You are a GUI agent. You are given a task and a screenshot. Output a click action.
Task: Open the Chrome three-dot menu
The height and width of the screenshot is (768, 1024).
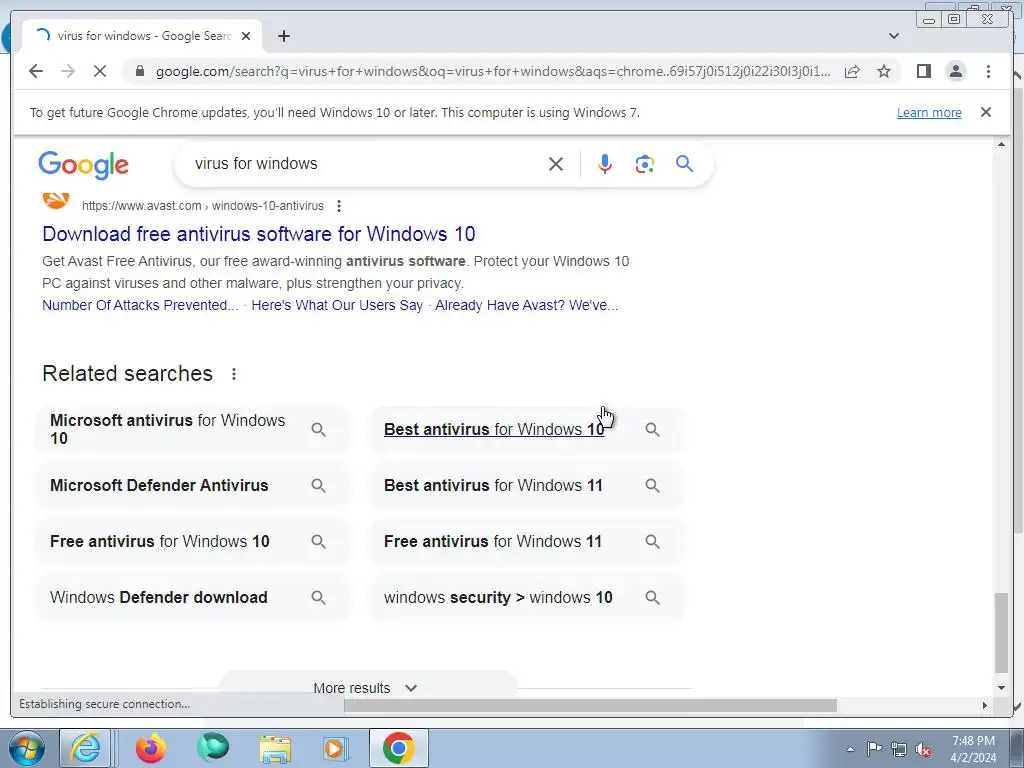pyautogui.click(x=988, y=71)
